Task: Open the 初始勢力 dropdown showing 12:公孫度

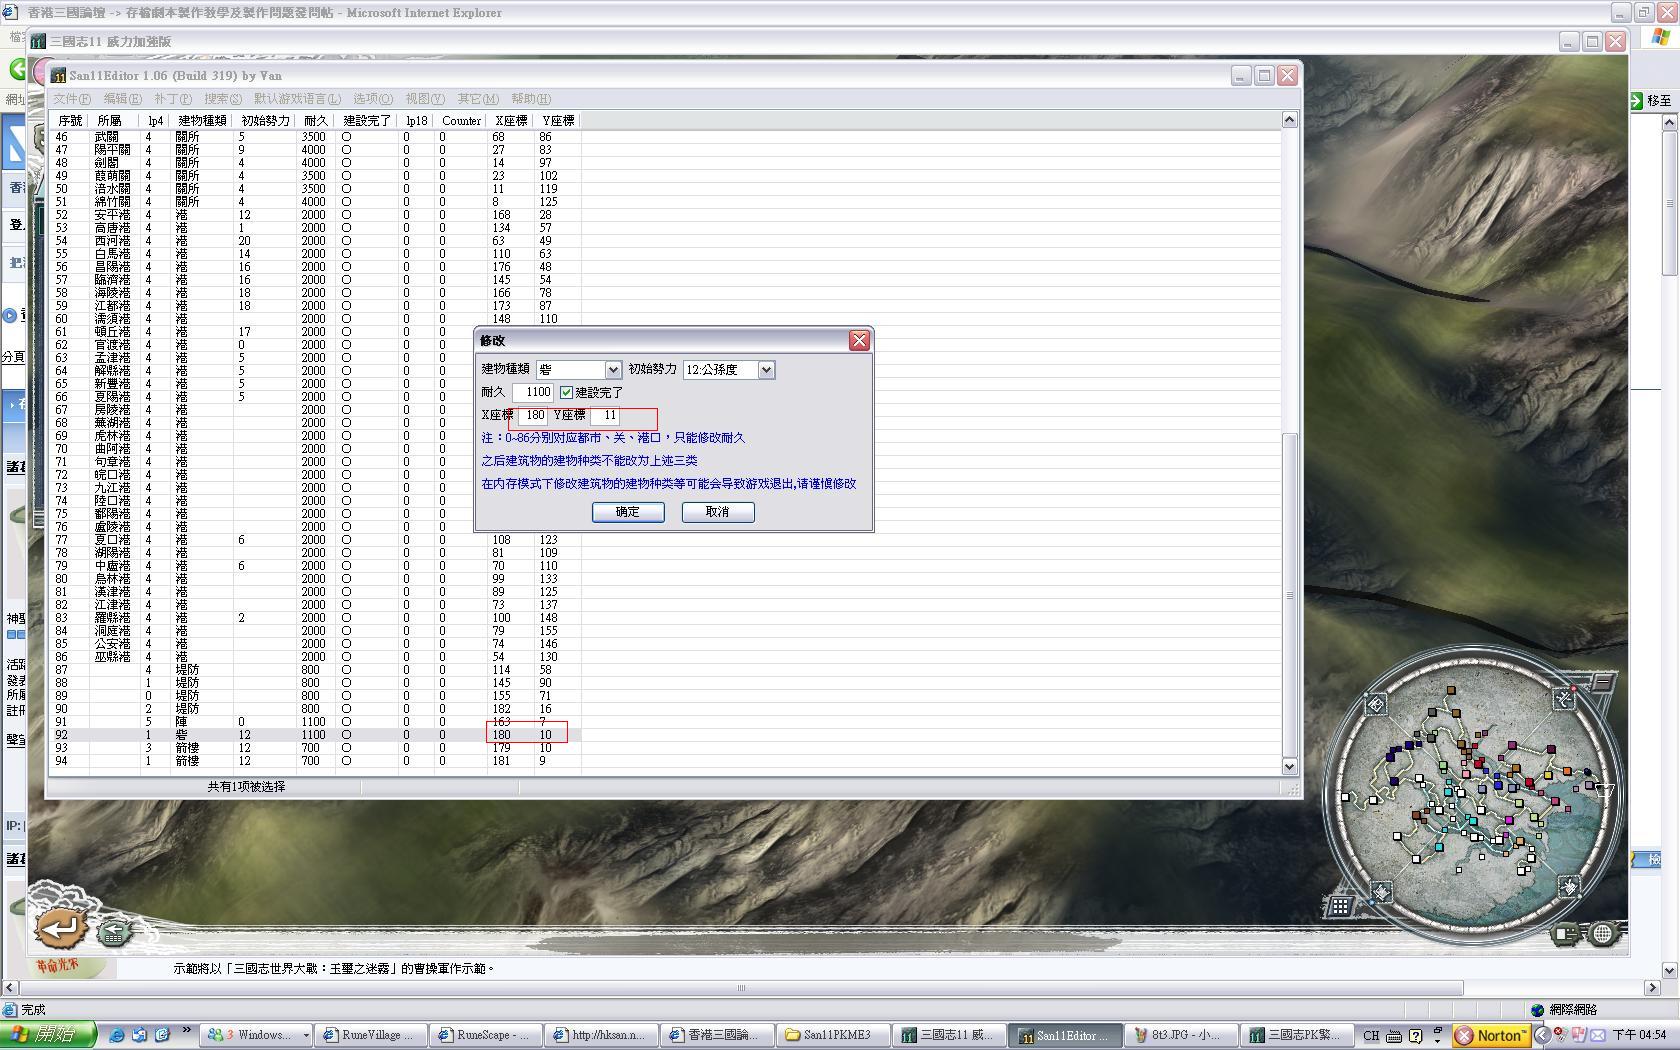Action: click(766, 370)
